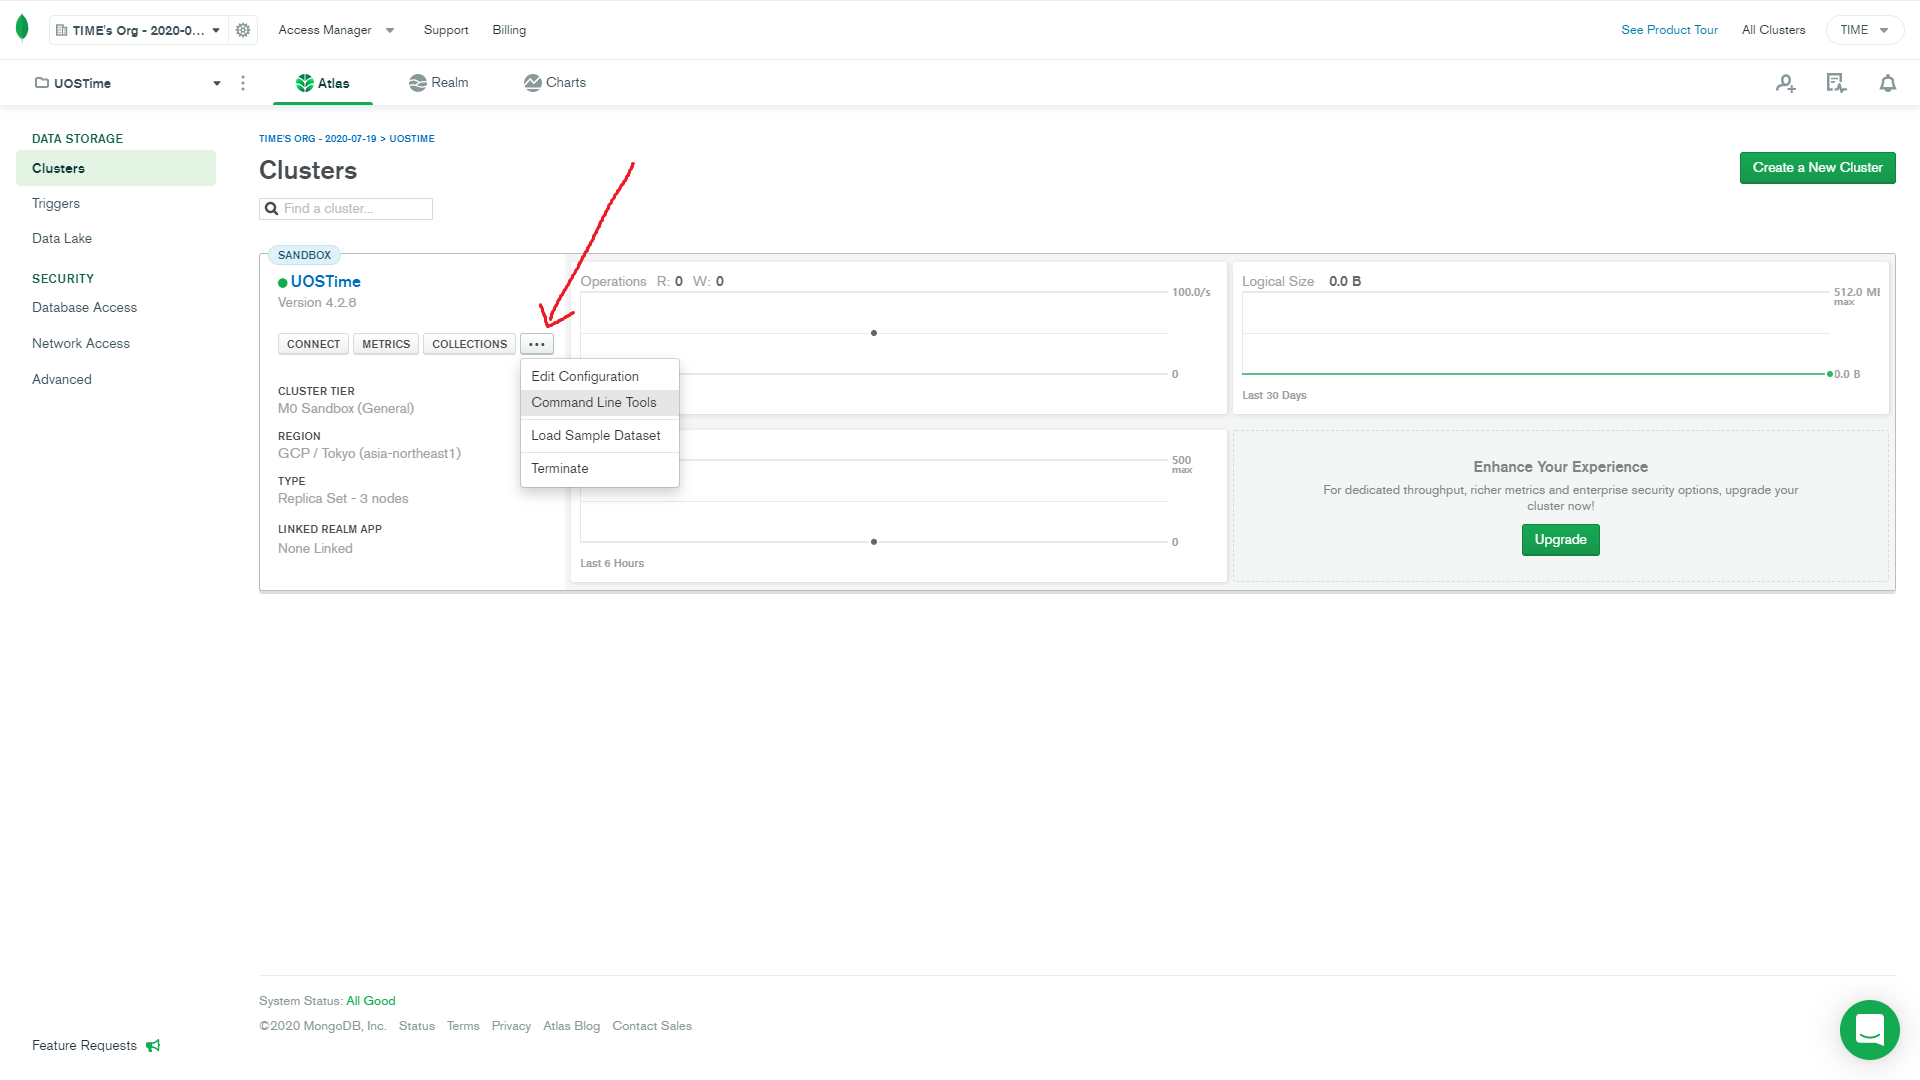Image resolution: width=1920 pixels, height=1080 pixels.
Task: Click the project options vertical dots
Action: (x=243, y=83)
